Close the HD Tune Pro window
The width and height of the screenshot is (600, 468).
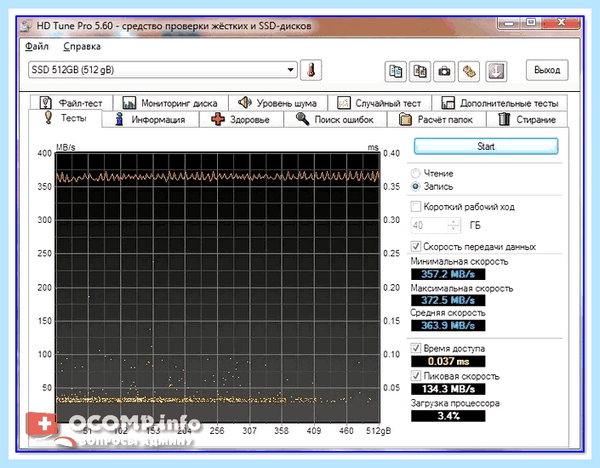point(561,23)
